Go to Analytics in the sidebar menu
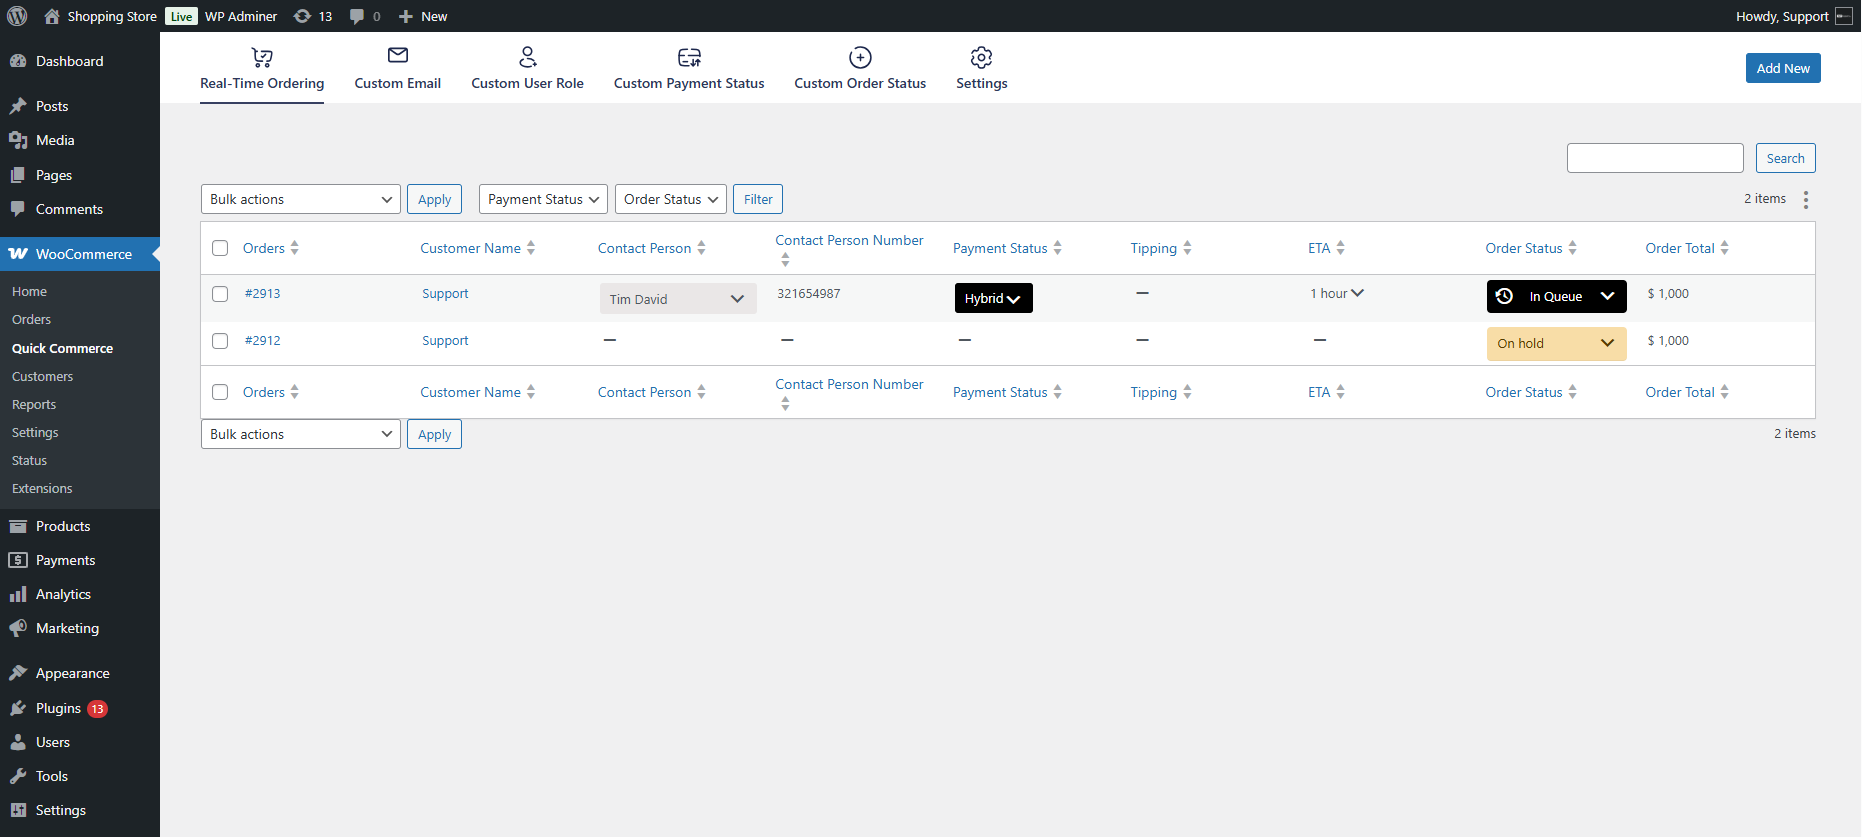This screenshot has height=837, width=1862. pos(63,594)
